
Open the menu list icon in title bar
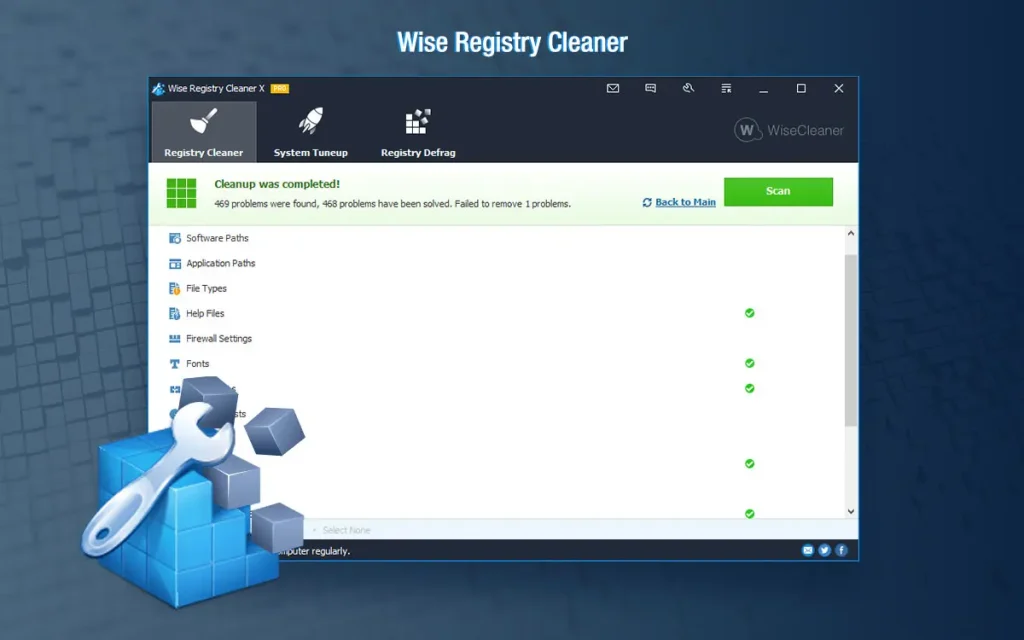726,88
